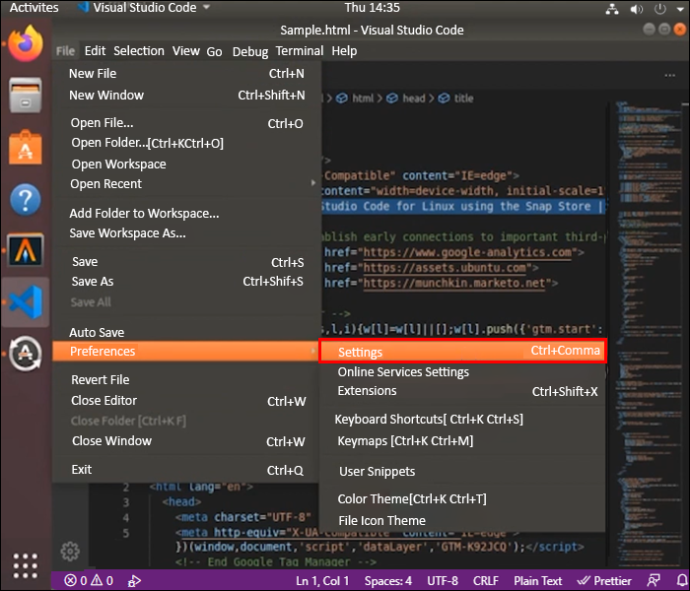Viewport: 690px width, 591px height.
Task: Select Close Window
Action: pos(187,441)
